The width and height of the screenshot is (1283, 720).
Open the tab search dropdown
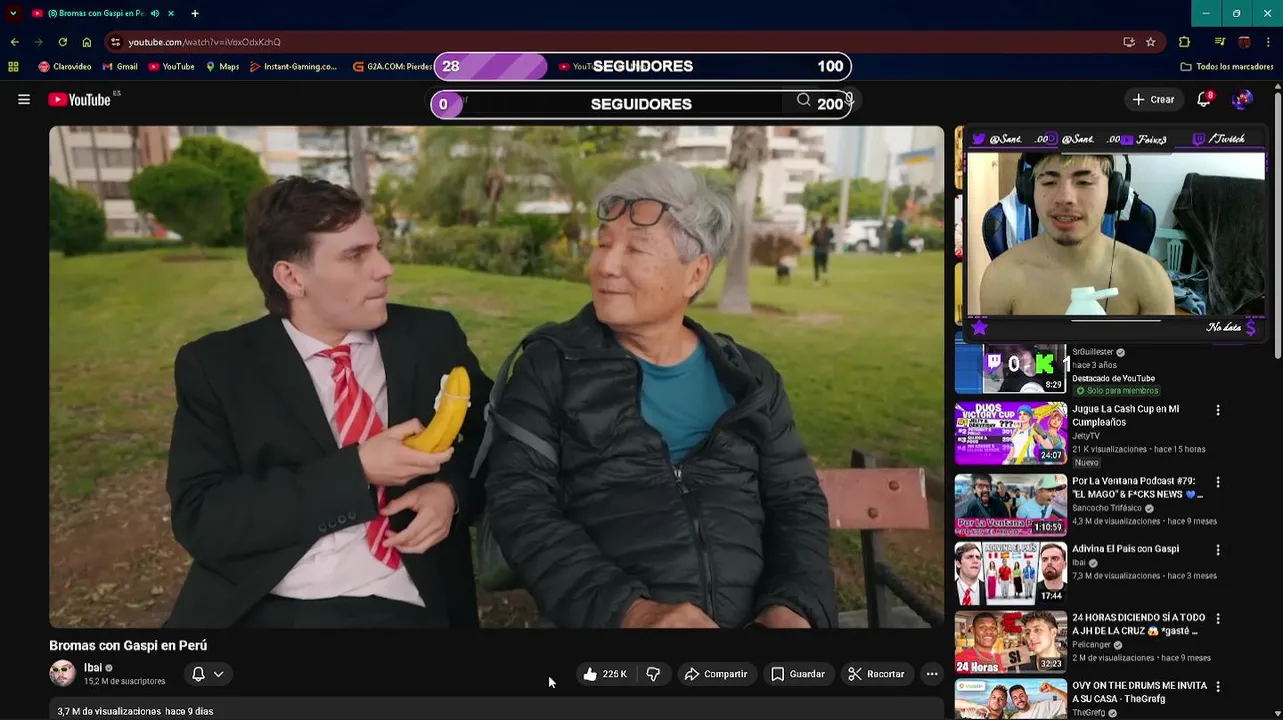pos(13,13)
